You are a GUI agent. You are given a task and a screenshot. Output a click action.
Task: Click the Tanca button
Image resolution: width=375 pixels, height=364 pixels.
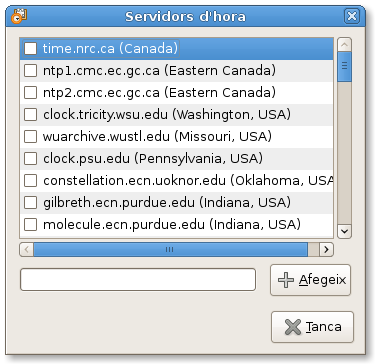click(312, 327)
